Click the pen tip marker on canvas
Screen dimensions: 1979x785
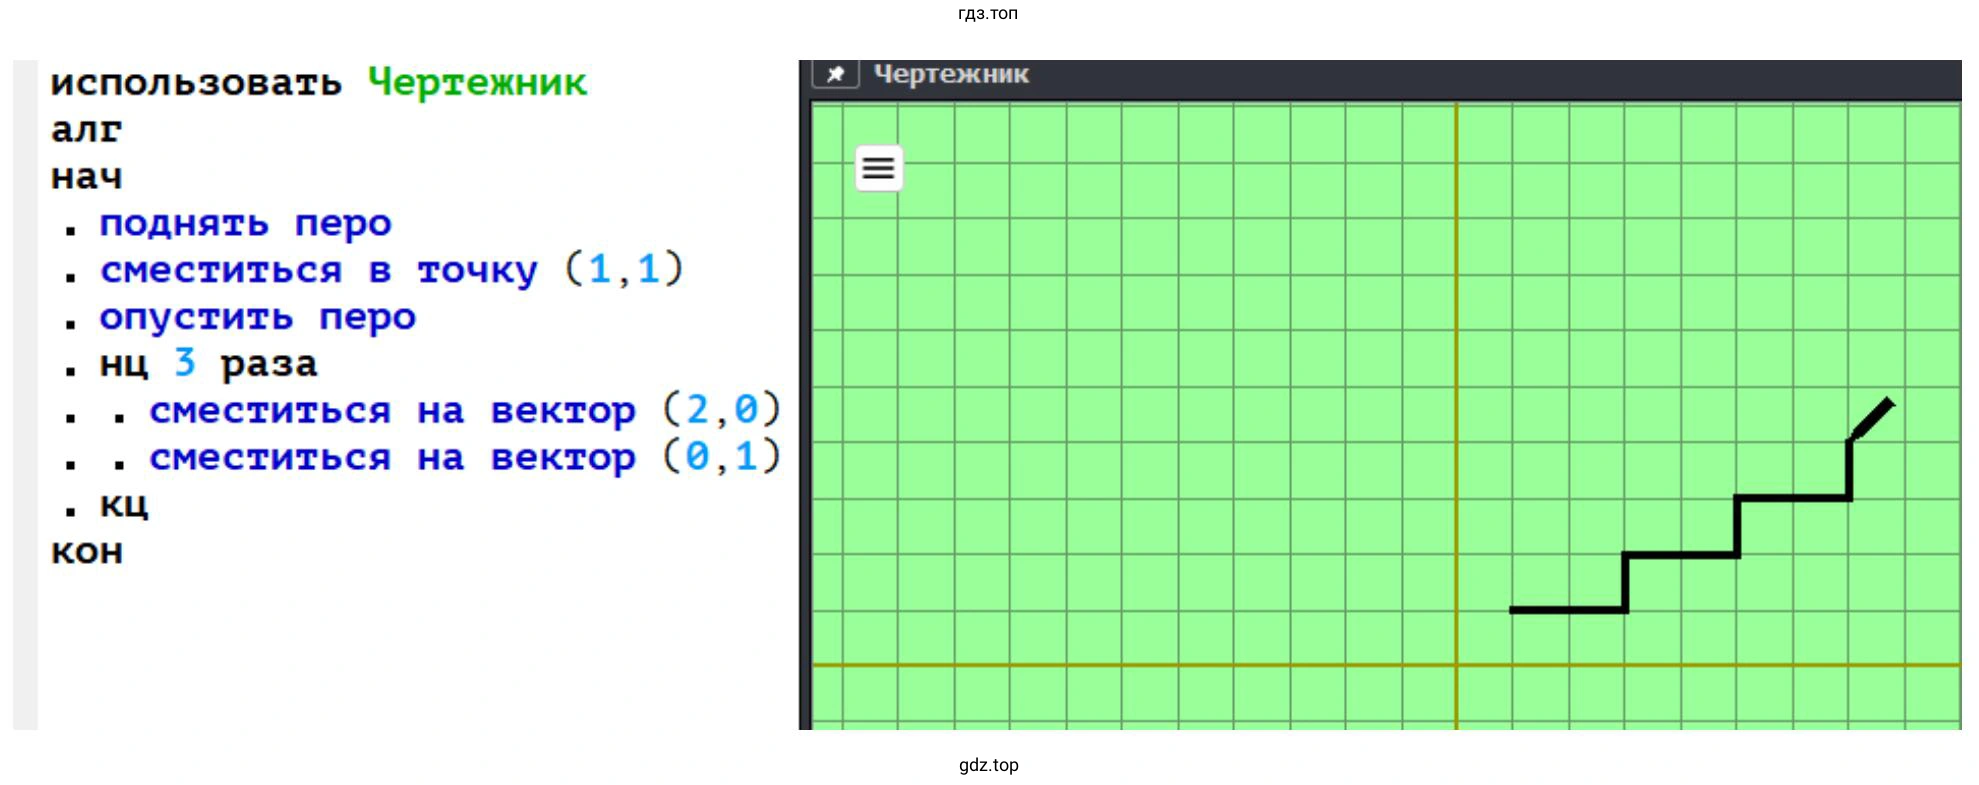pyautogui.click(x=1873, y=417)
